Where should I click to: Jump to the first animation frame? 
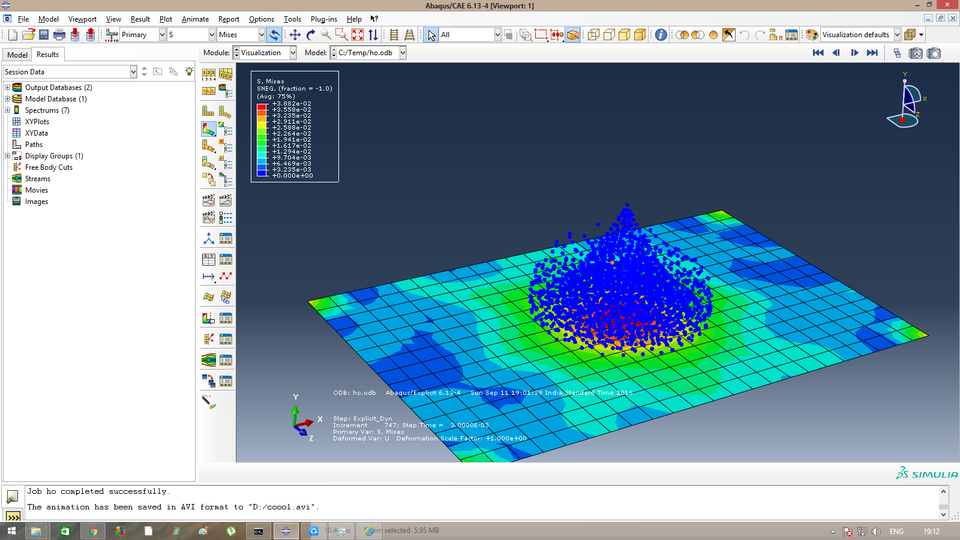point(818,53)
